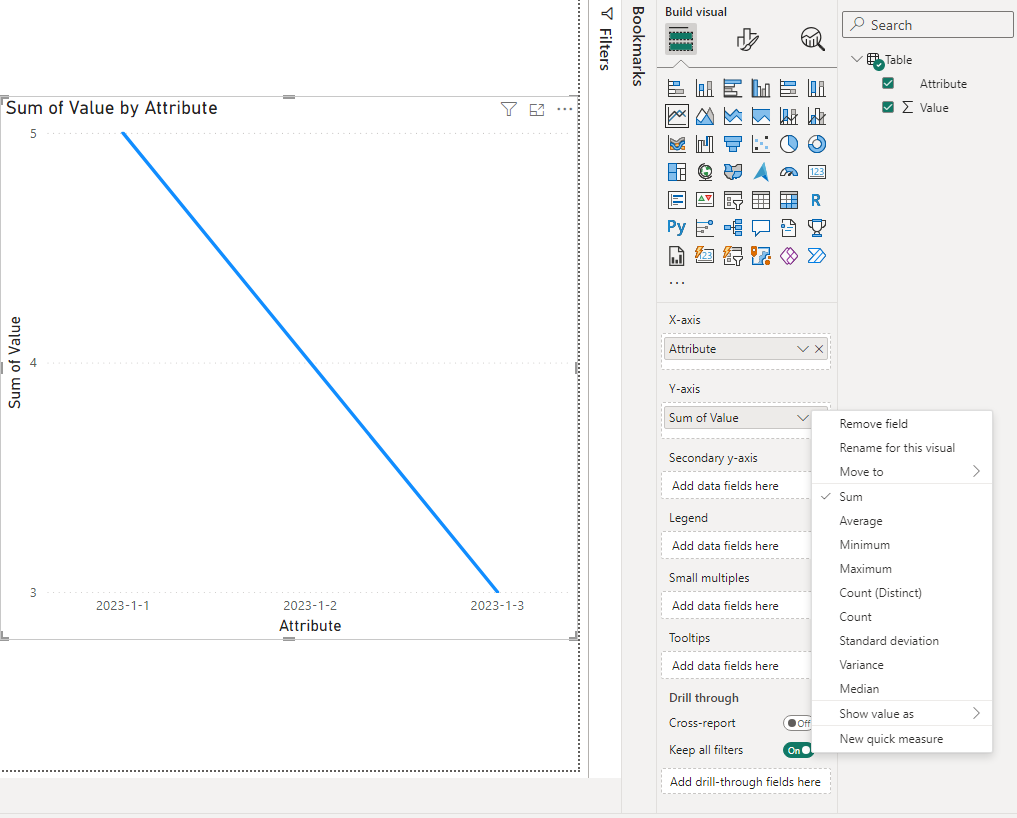Select the stacked column chart visual
This screenshot has height=818, width=1017.
[704, 88]
